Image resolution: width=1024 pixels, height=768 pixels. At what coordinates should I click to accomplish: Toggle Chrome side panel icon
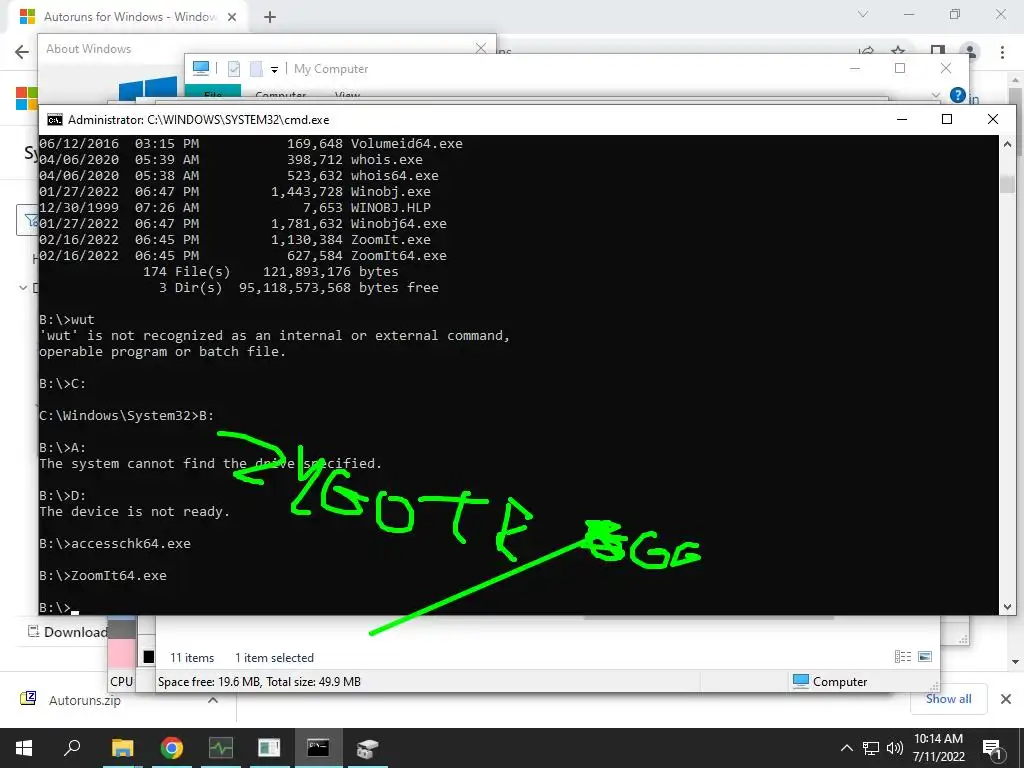(938, 50)
